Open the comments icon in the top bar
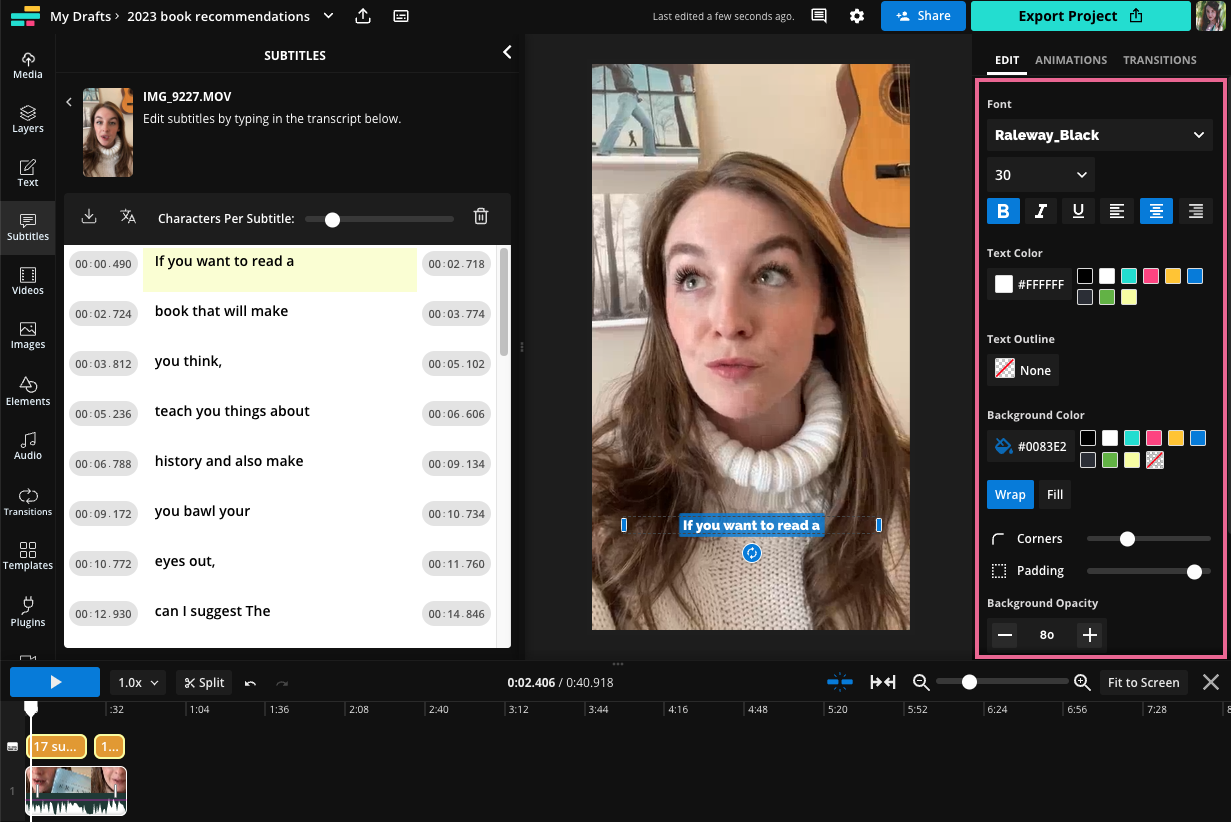 (818, 16)
